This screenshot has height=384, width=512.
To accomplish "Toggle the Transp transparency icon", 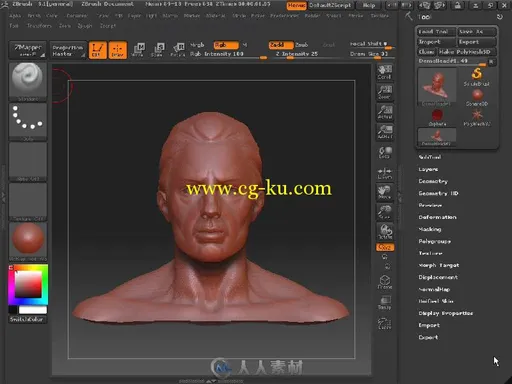I will tap(385, 303).
